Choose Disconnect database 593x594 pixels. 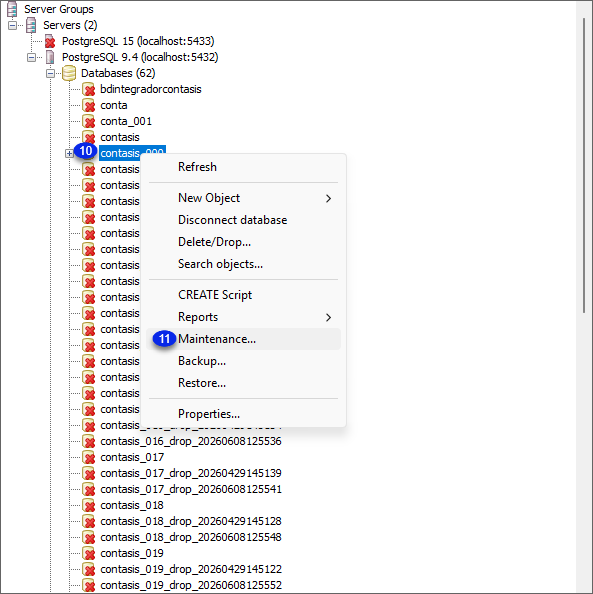point(243,220)
